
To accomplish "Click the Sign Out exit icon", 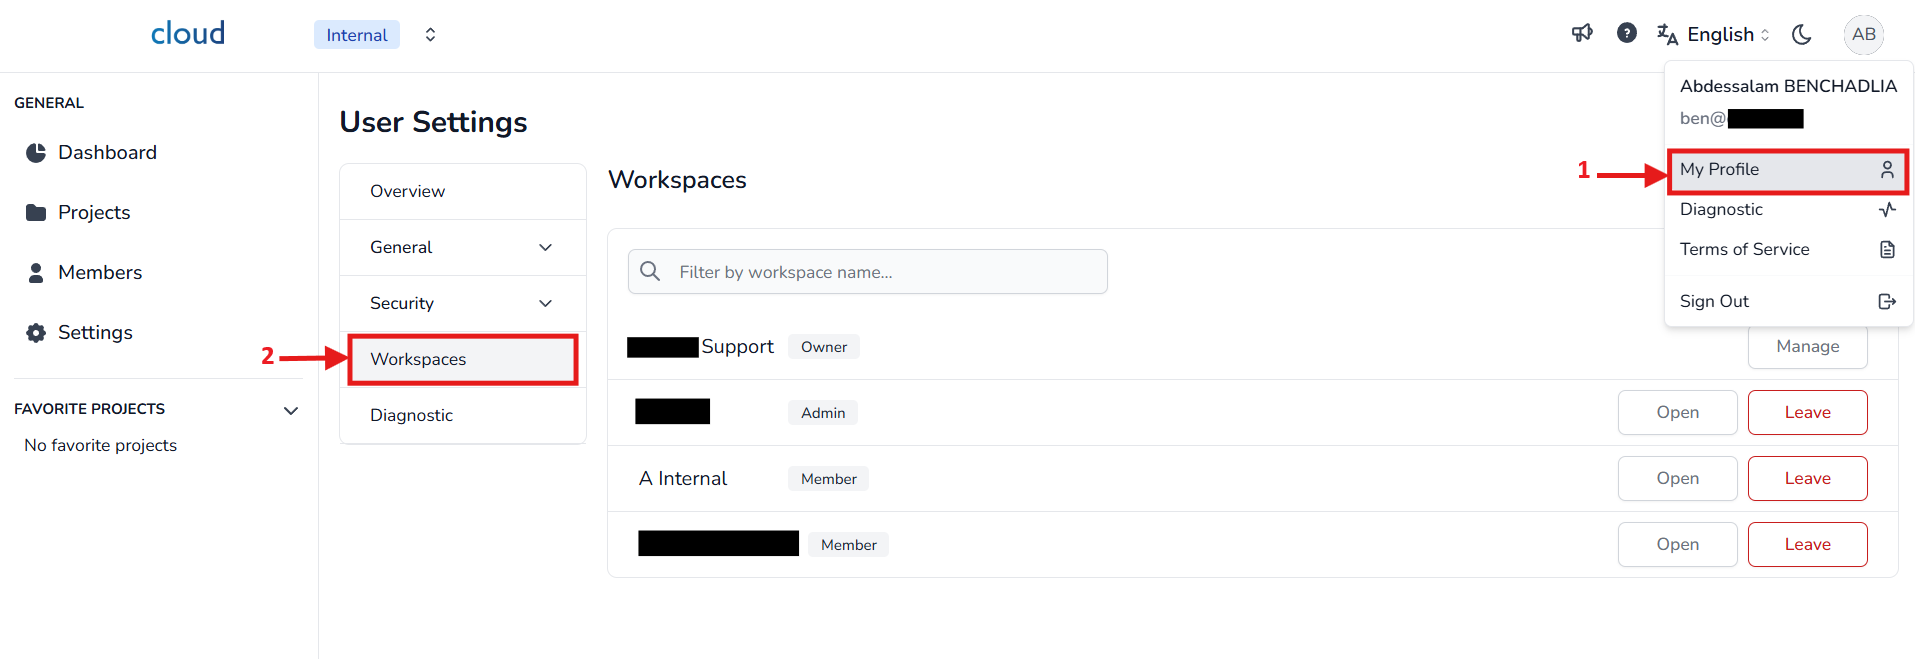I will click(x=1886, y=302).
